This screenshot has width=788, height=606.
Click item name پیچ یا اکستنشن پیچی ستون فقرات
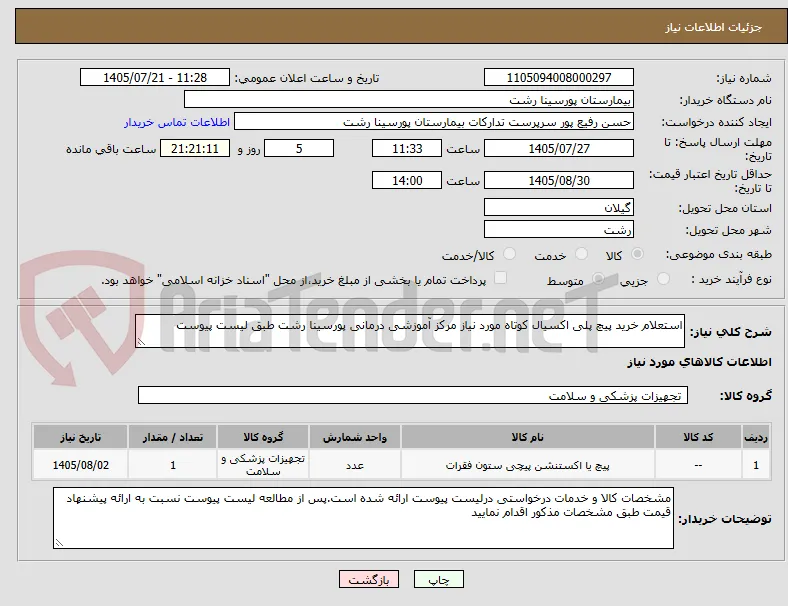(527, 465)
